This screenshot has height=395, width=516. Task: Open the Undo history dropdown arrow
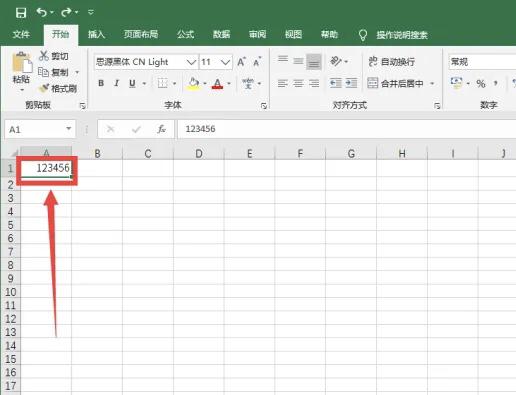[x=52, y=12]
